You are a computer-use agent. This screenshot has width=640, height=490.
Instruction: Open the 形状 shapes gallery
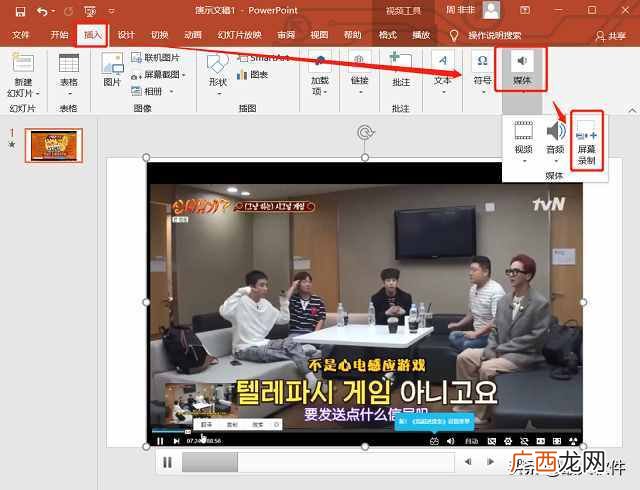pos(218,75)
